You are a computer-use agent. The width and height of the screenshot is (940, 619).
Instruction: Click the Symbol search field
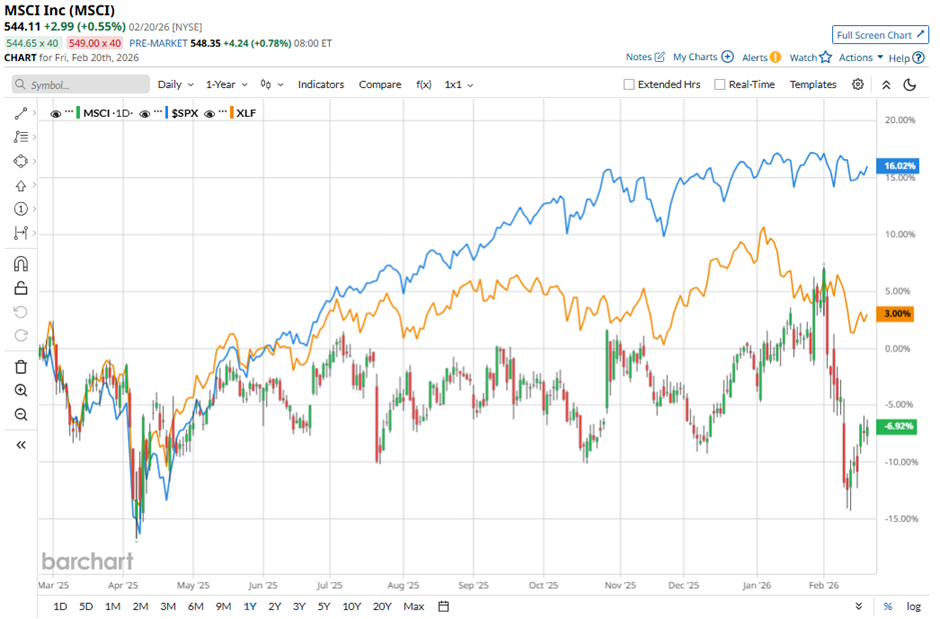click(80, 84)
